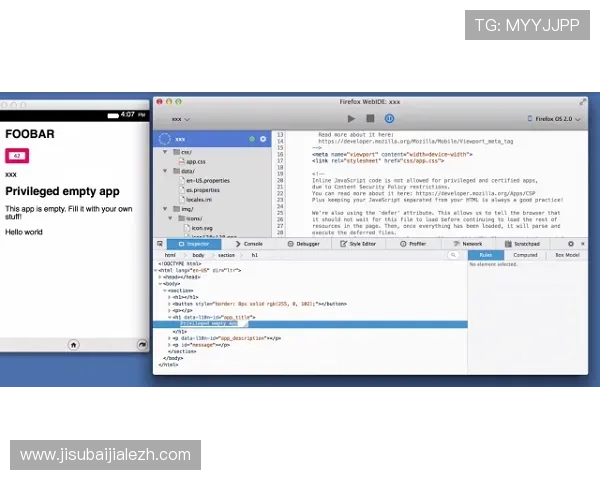Viewport: 600px width, 480px height.
Task: Switch to the Style Editor tab
Action: click(x=359, y=243)
